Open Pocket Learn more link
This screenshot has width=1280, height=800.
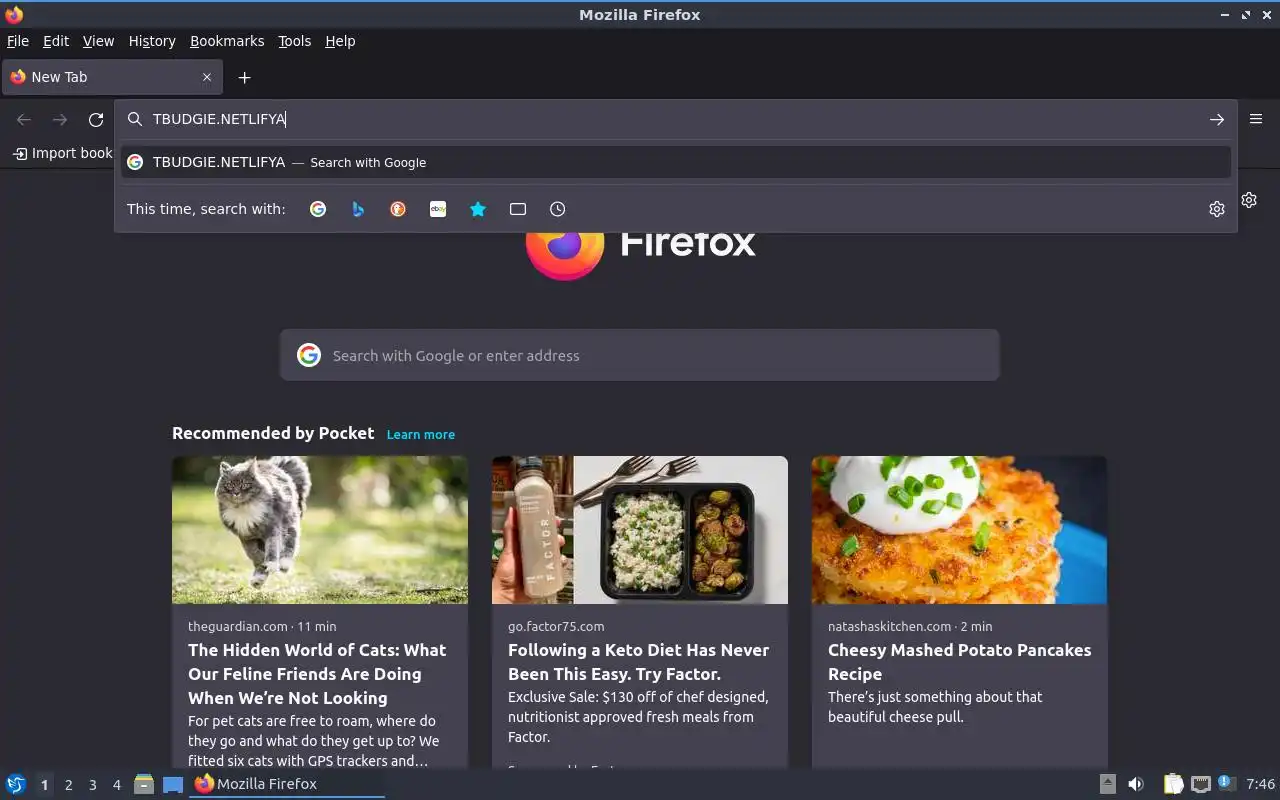pos(421,434)
